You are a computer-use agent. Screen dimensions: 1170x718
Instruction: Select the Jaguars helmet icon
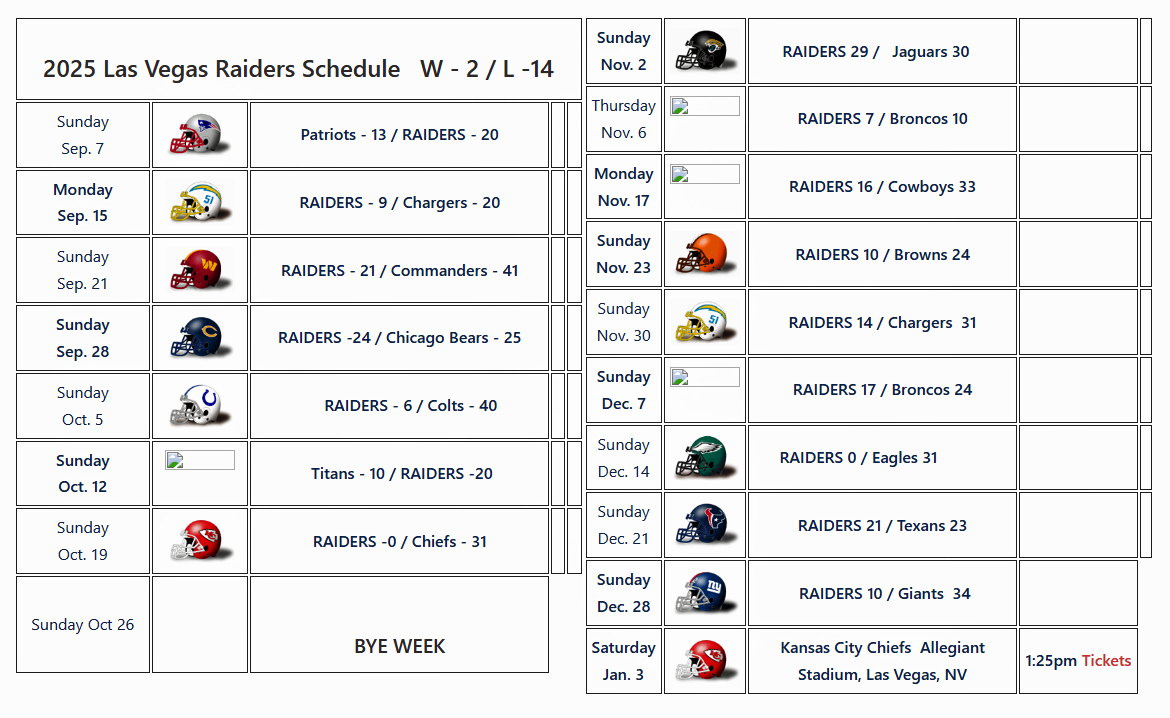[703, 51]
